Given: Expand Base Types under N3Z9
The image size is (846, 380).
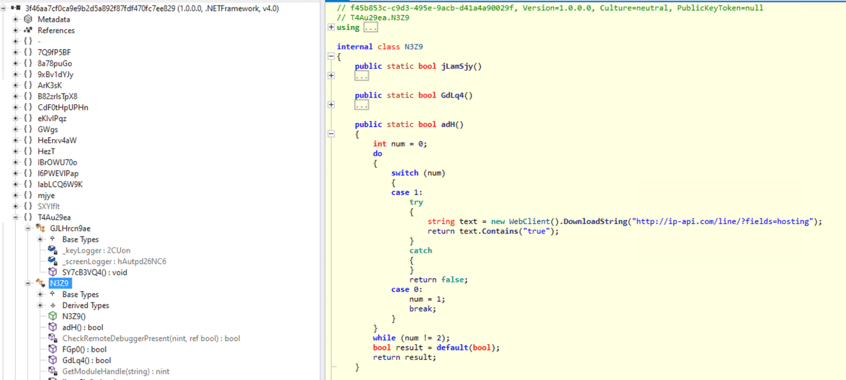Looking at the screenshot, I should (x=41, y=295).
